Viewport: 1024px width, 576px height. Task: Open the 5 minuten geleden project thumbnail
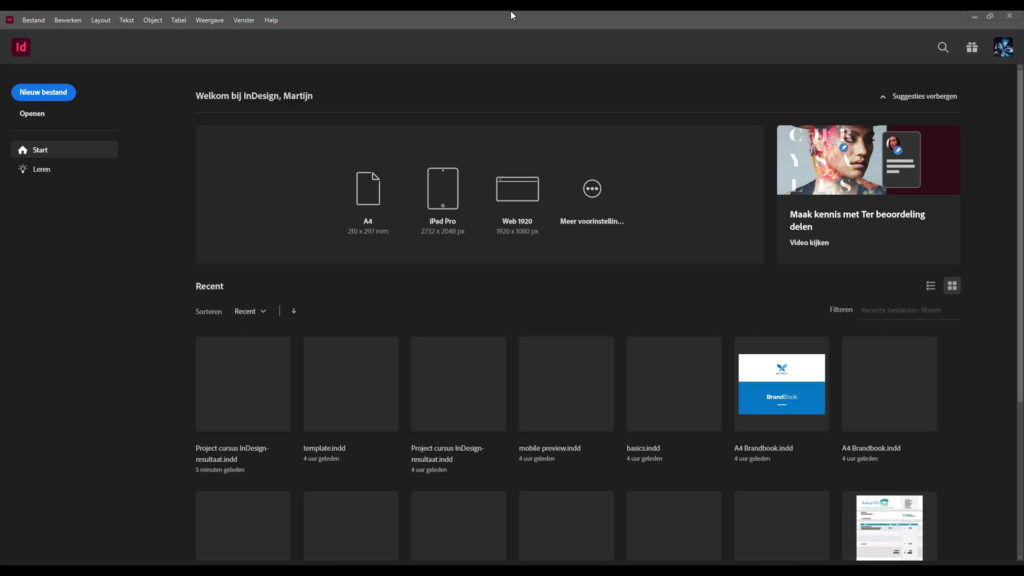click(x=243, y=384)
